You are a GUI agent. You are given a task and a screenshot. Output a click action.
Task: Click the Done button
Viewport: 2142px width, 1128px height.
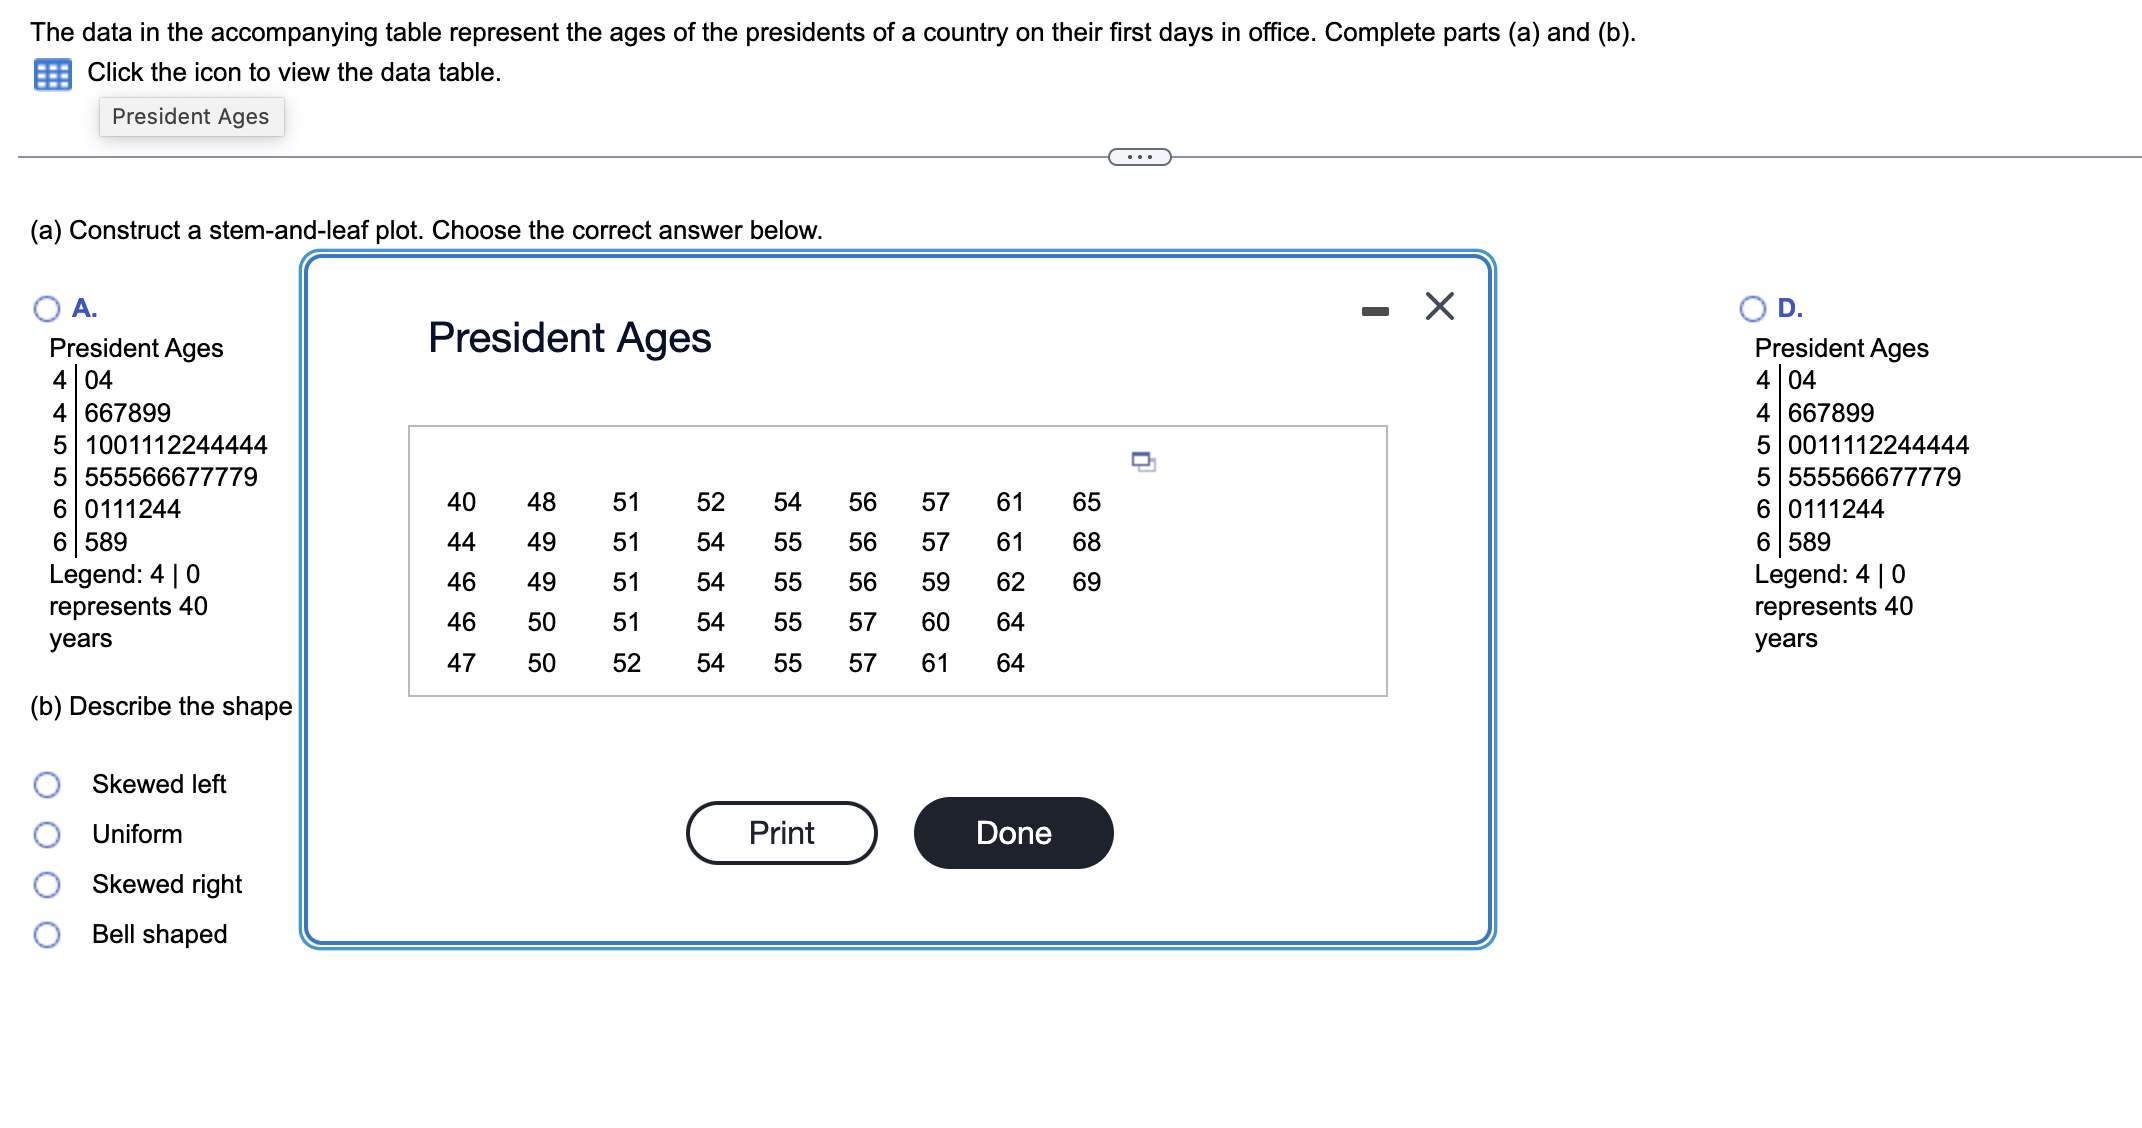(x=1012, y=832)
